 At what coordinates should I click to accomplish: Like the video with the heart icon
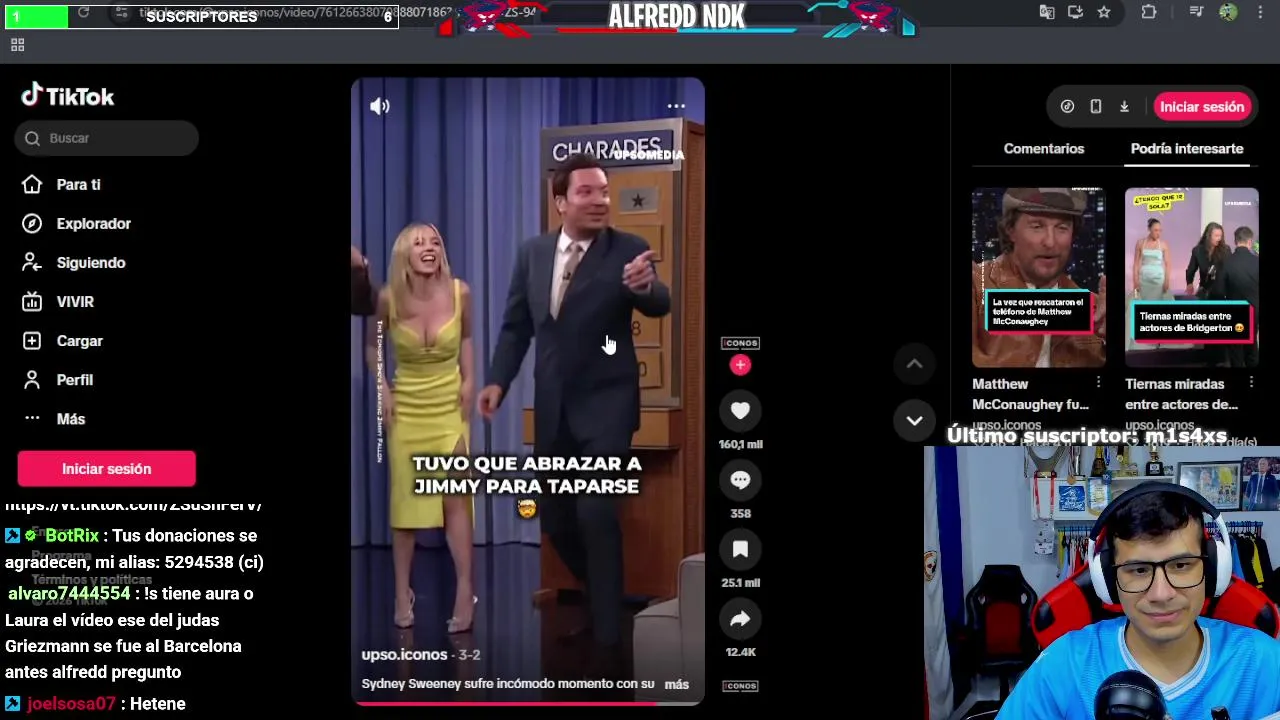click(740, 410)
